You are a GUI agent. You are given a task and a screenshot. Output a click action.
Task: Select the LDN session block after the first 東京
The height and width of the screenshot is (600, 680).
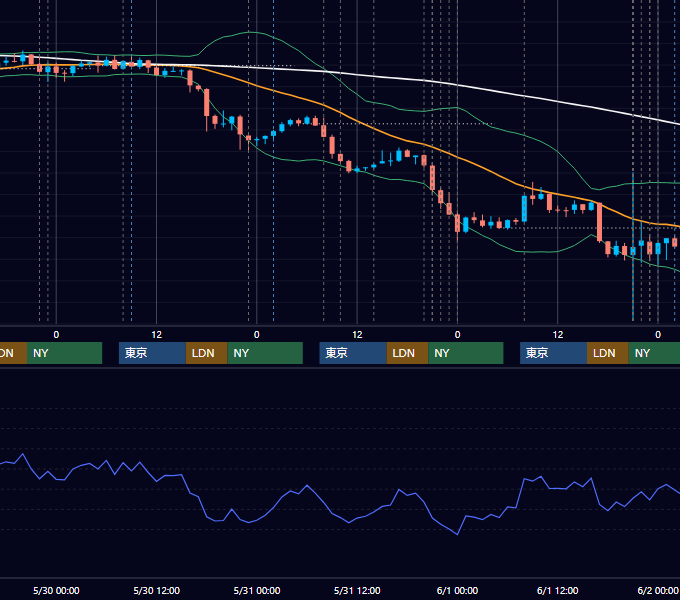[x=206, y=353]
